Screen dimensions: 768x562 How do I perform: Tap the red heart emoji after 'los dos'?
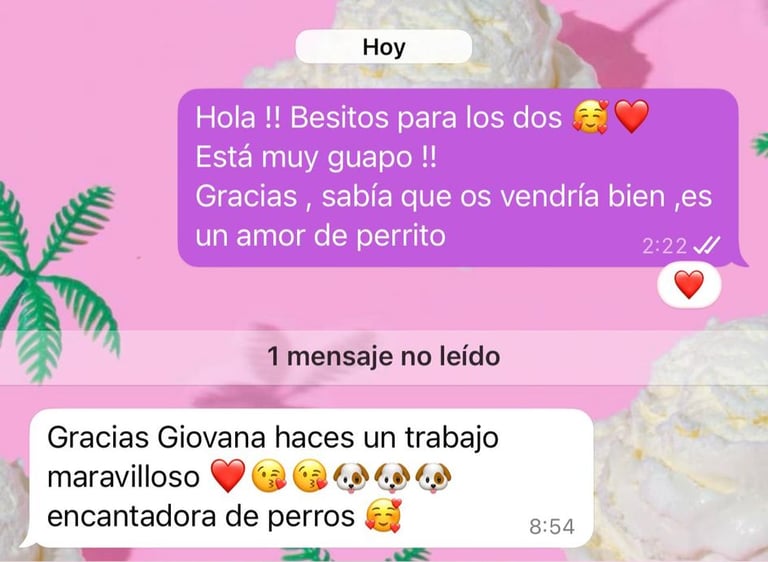click(632, 117)
